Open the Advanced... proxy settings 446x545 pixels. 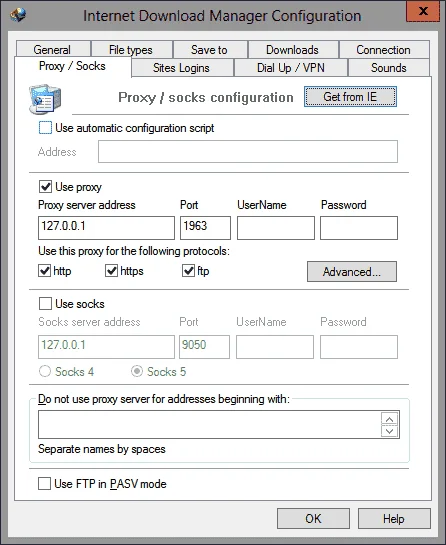click(x=352, y=272)
